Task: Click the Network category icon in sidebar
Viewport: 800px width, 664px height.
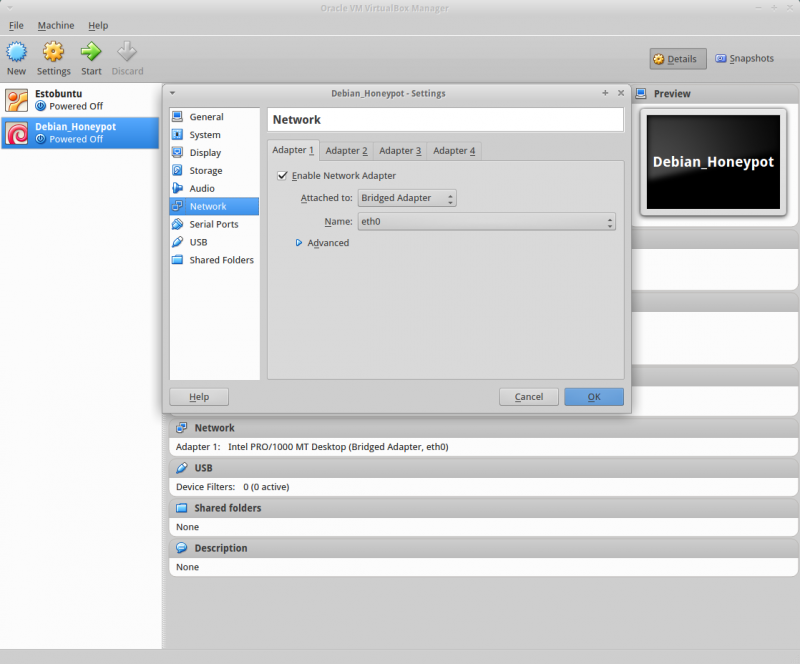Action: point(178,206)
